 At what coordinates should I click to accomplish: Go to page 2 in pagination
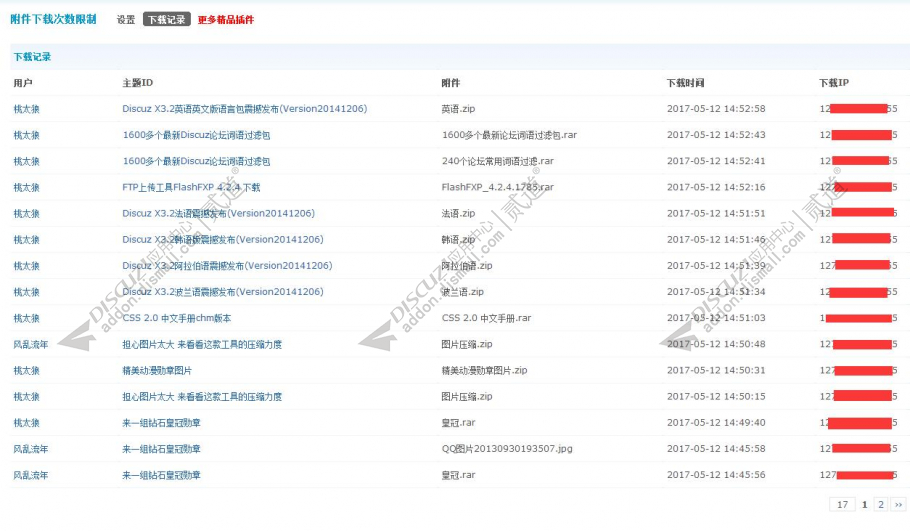(881, 504)
